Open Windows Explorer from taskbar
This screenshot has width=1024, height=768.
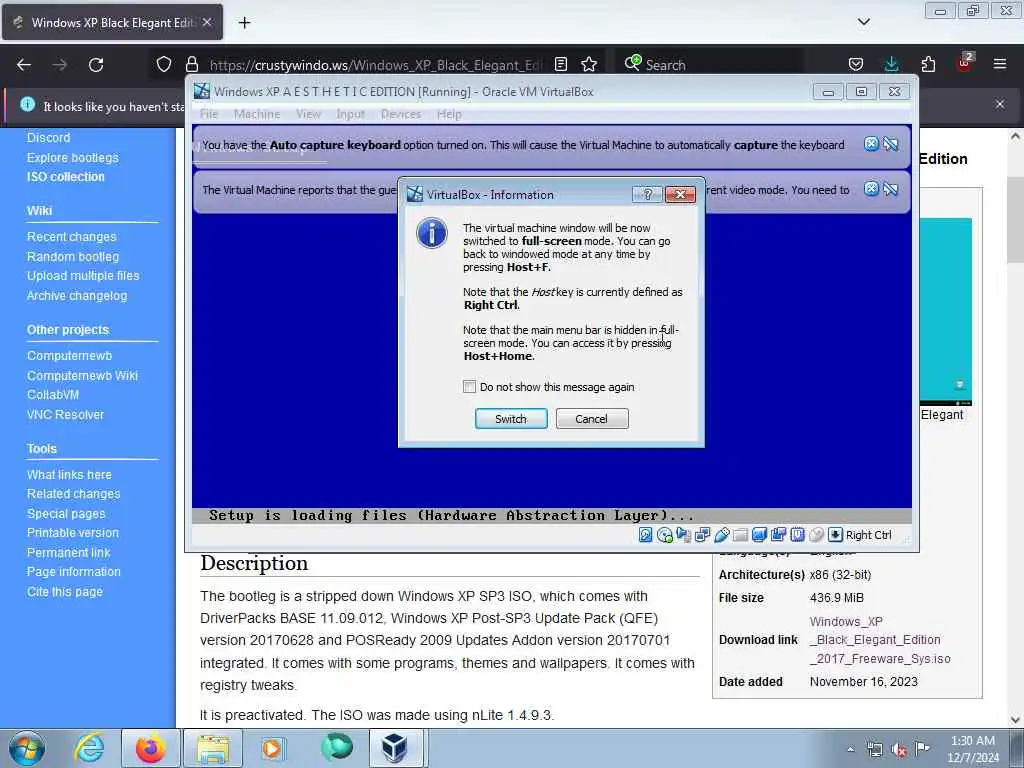coord(213,748)
